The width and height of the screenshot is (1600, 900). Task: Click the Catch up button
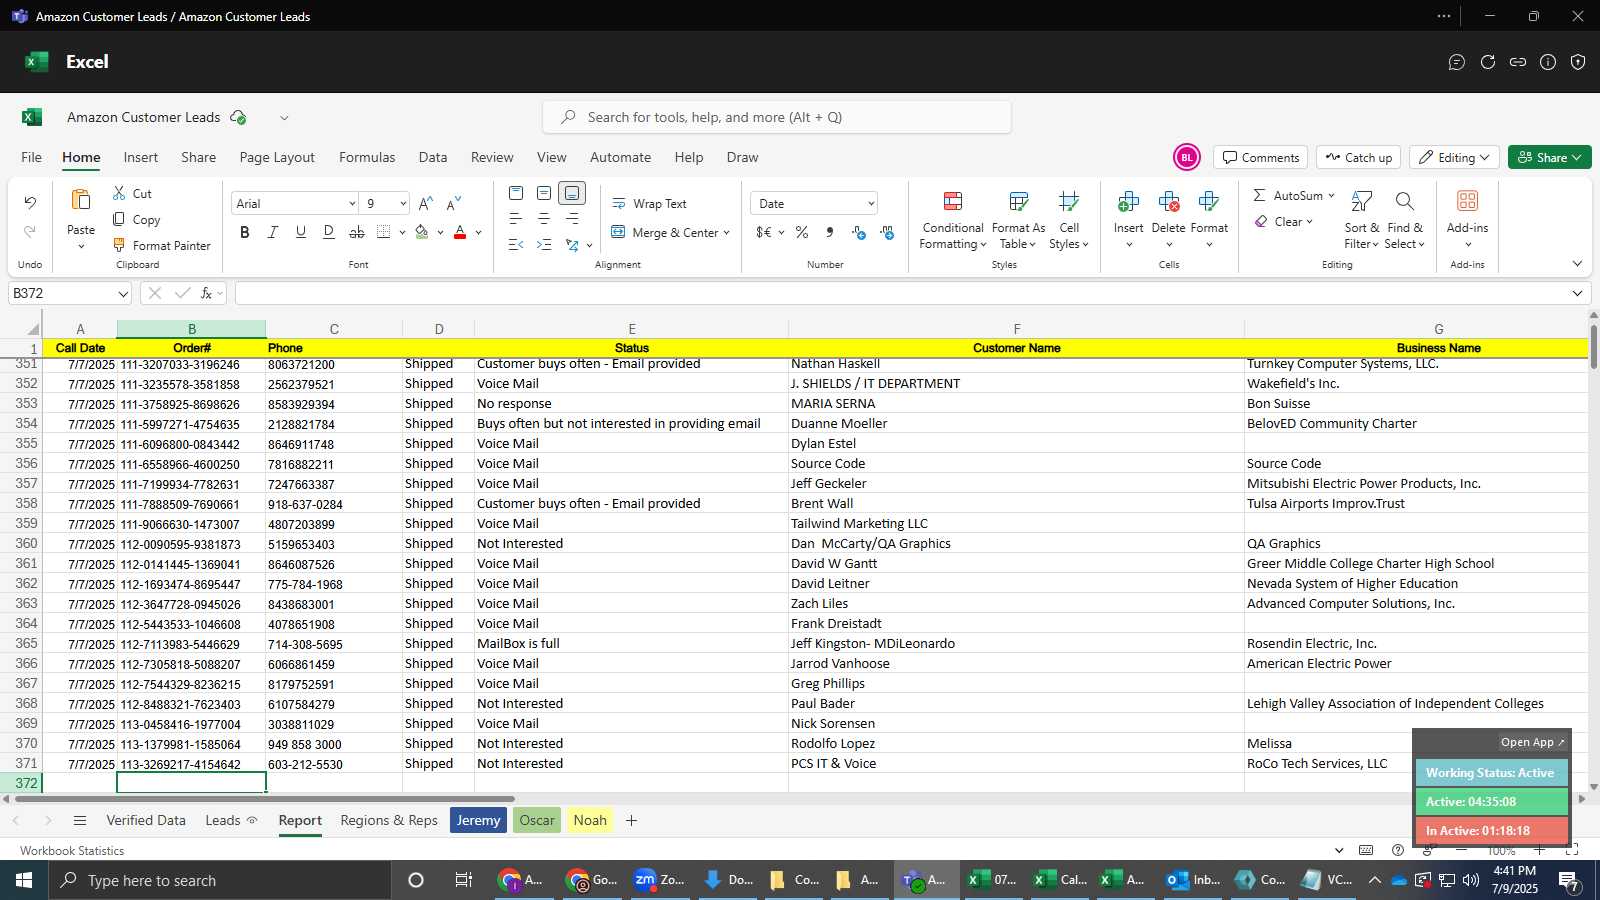1358,157
